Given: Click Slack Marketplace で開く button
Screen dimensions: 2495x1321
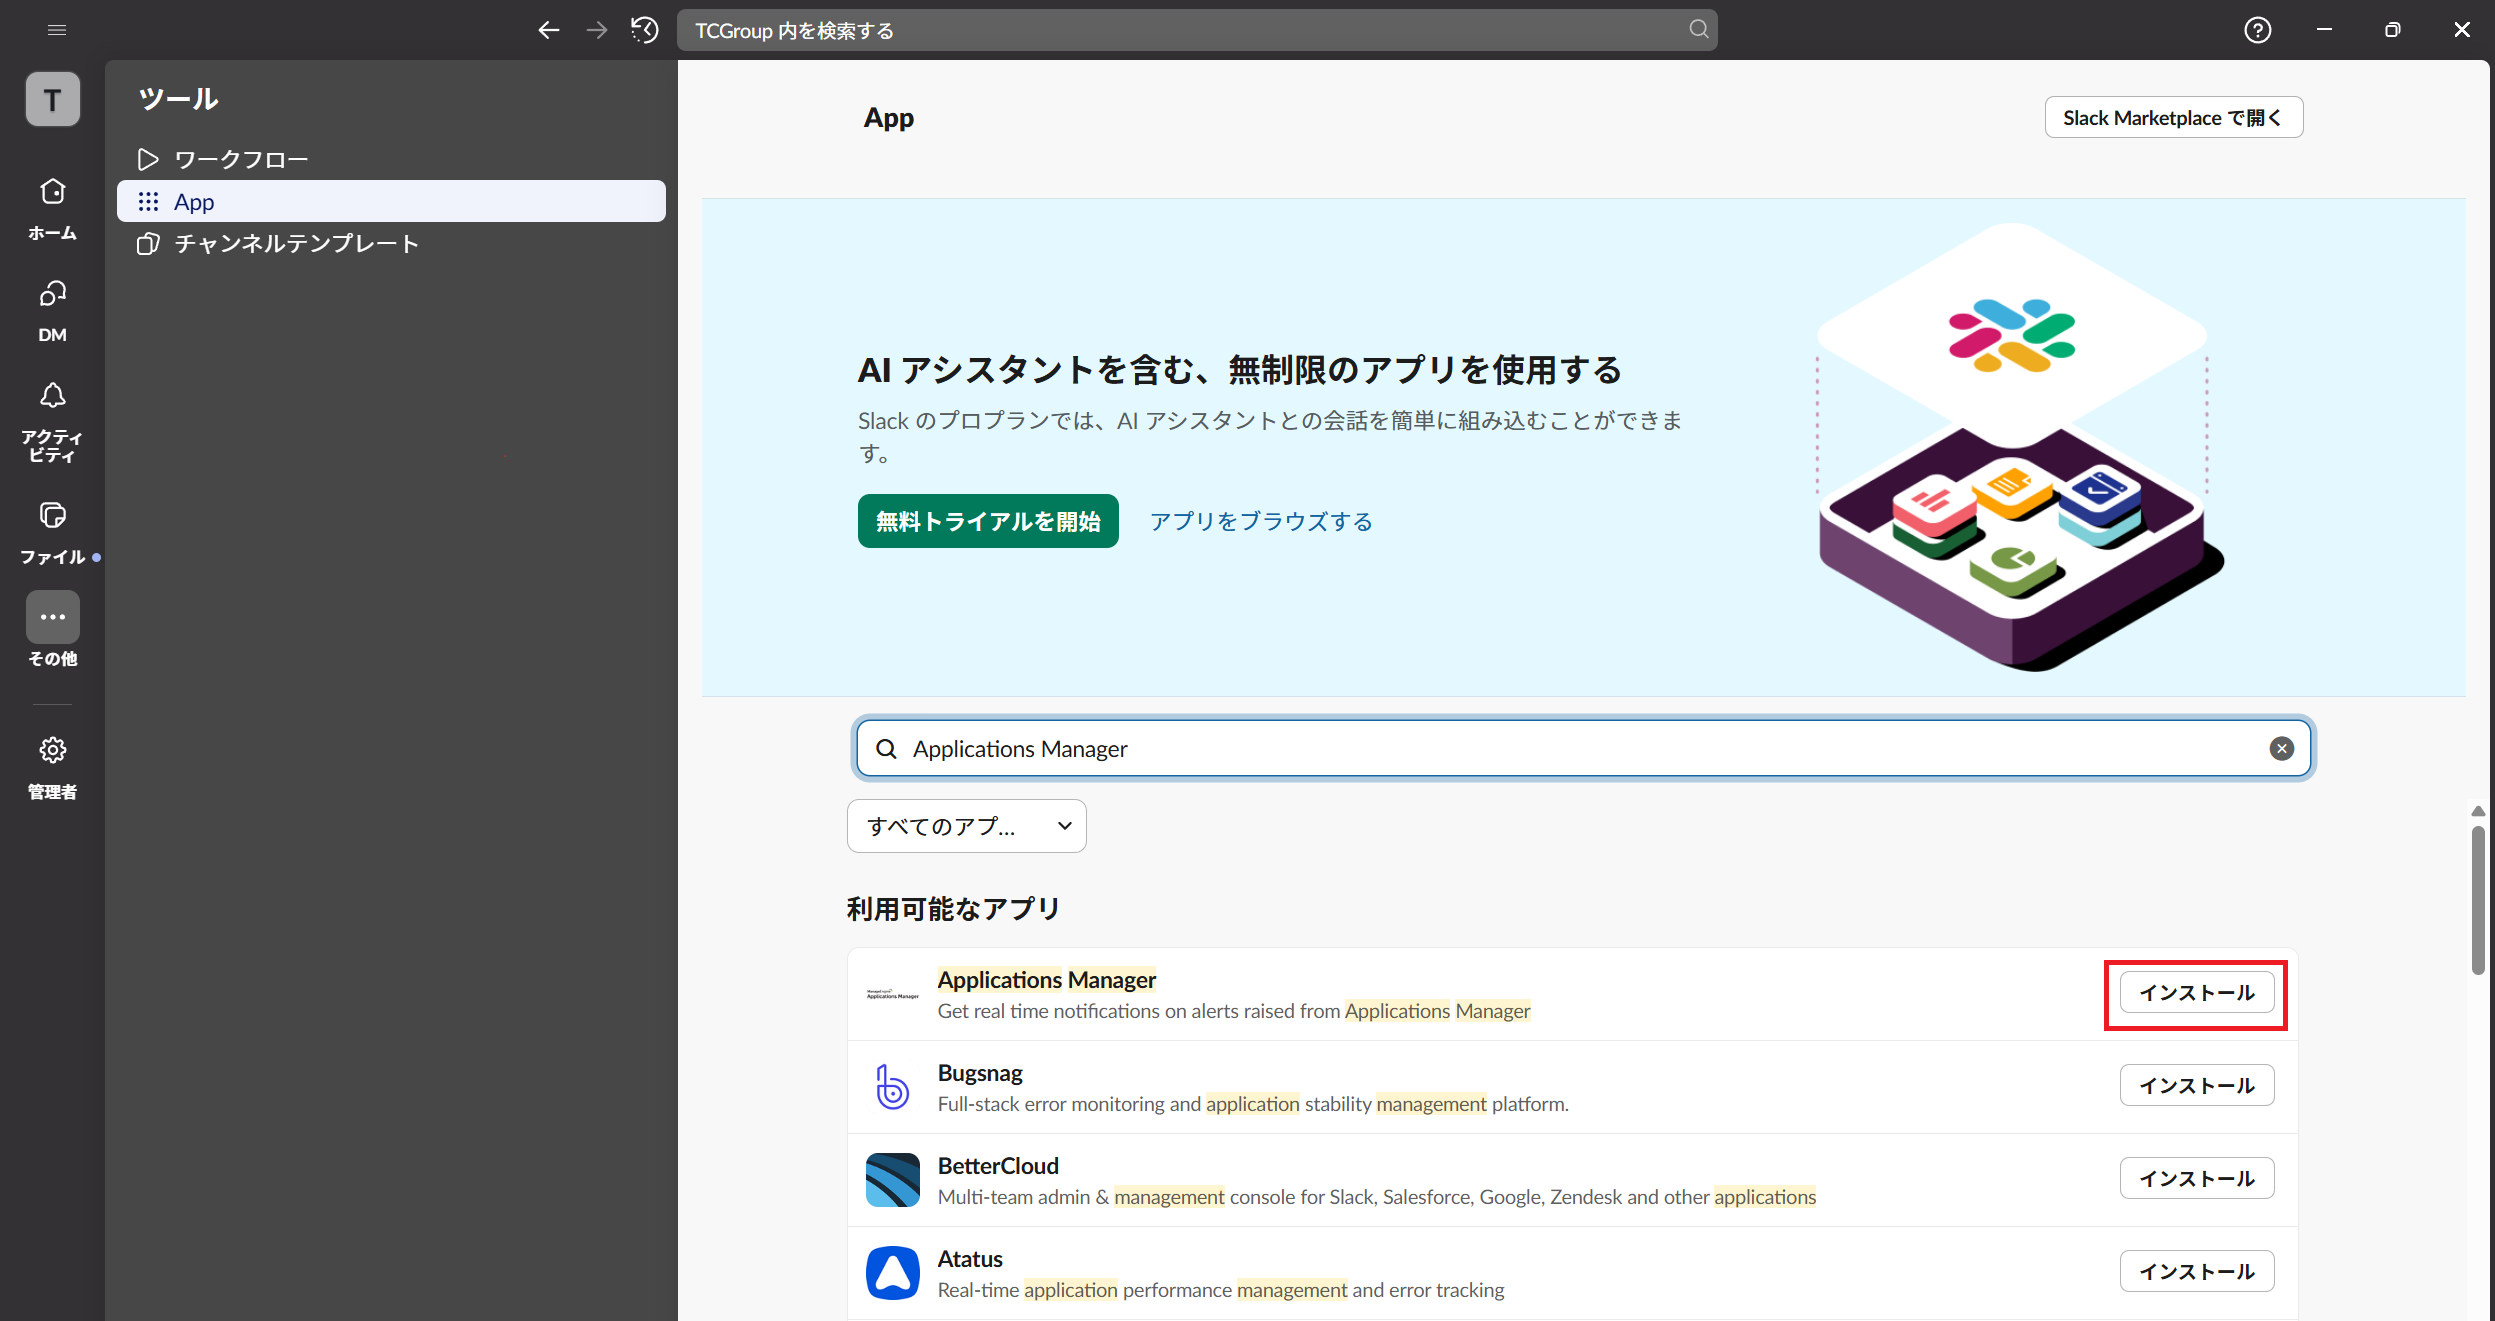Looking at the screenshot, I should 2173,118.
